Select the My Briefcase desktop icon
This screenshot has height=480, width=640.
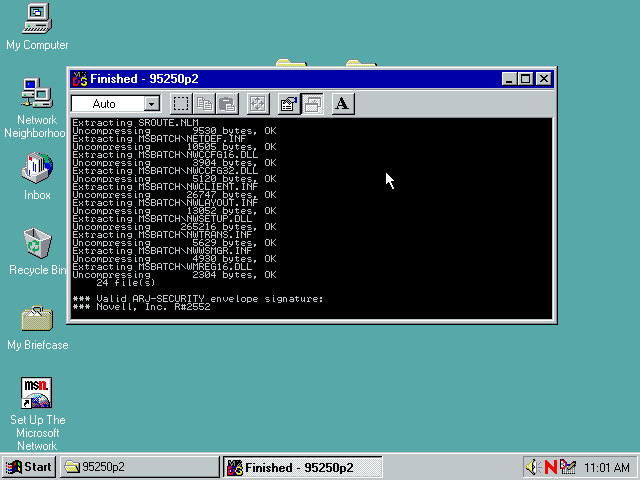[37, 328]
